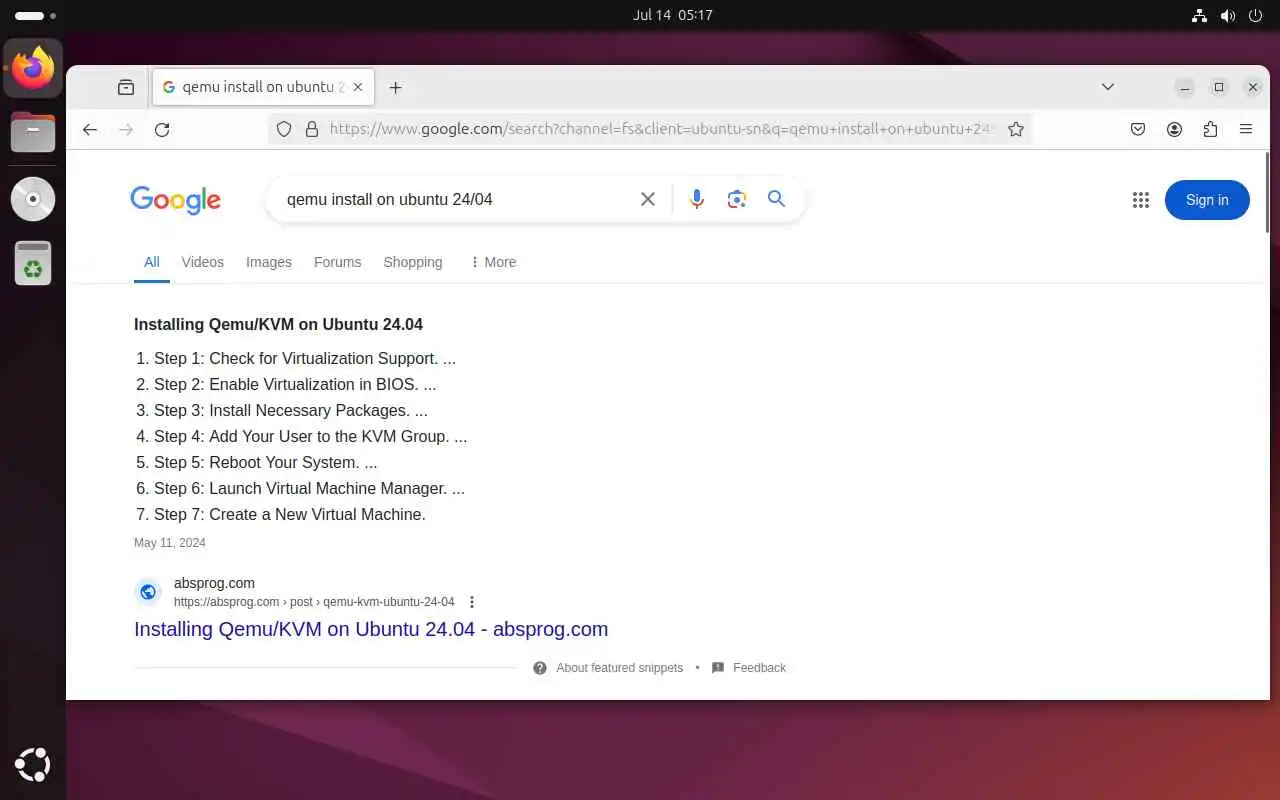Click the site padlock icon
Viewport: 1280px width, 800px height.
[311, 129]
